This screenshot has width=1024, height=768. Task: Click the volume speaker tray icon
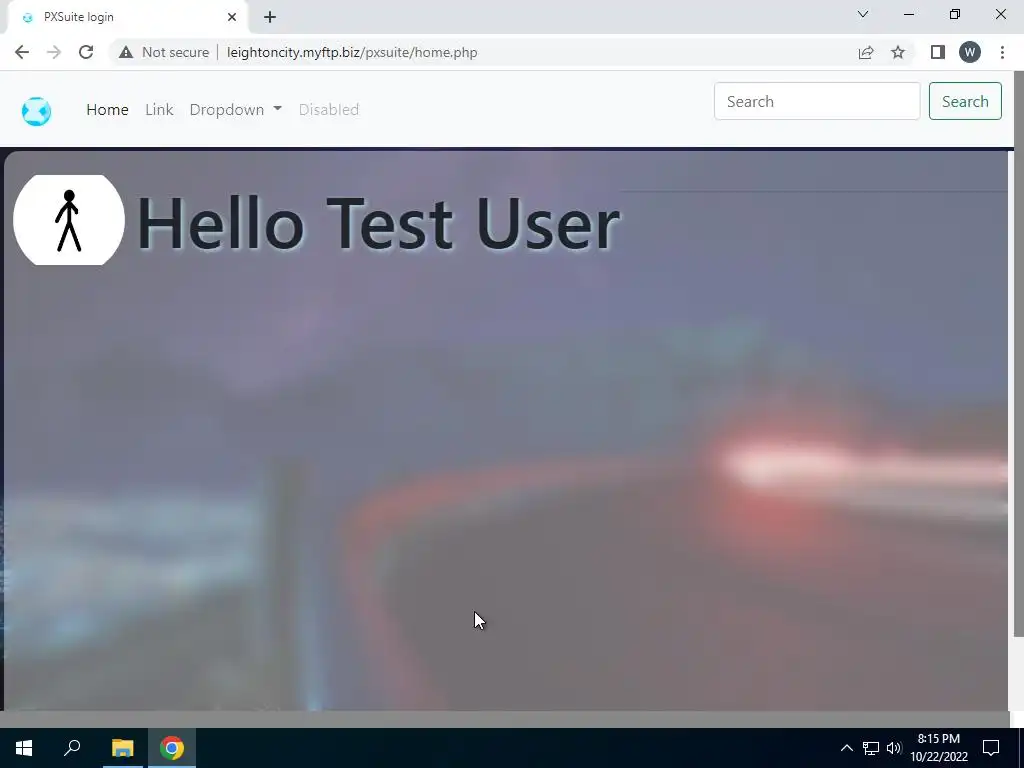894,748
